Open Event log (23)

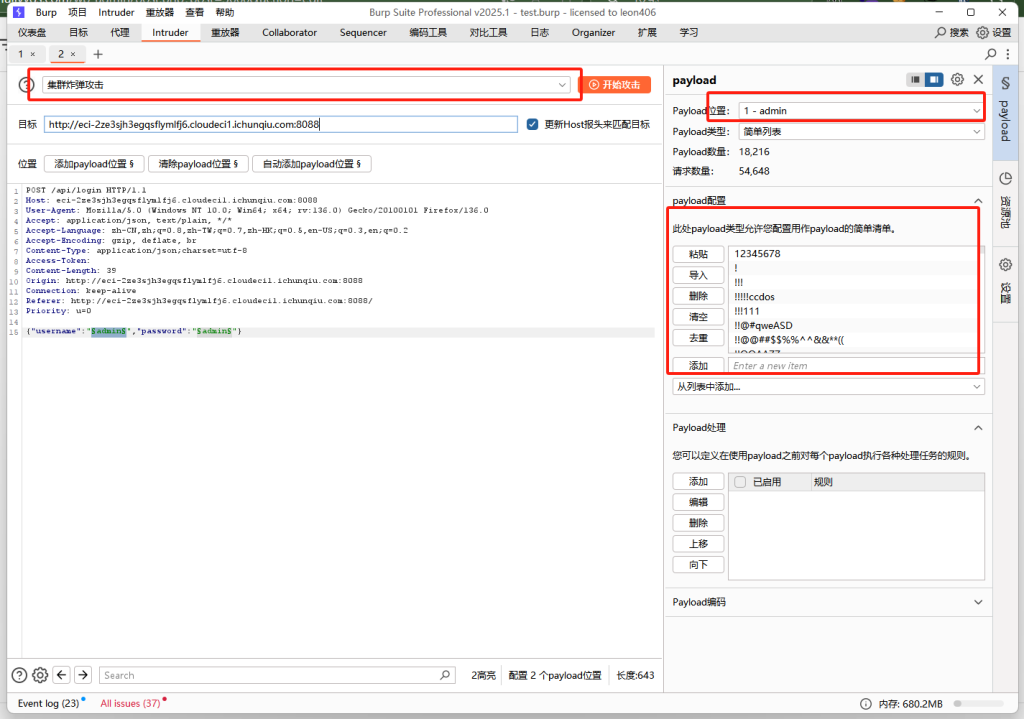(x=48, y=703)
